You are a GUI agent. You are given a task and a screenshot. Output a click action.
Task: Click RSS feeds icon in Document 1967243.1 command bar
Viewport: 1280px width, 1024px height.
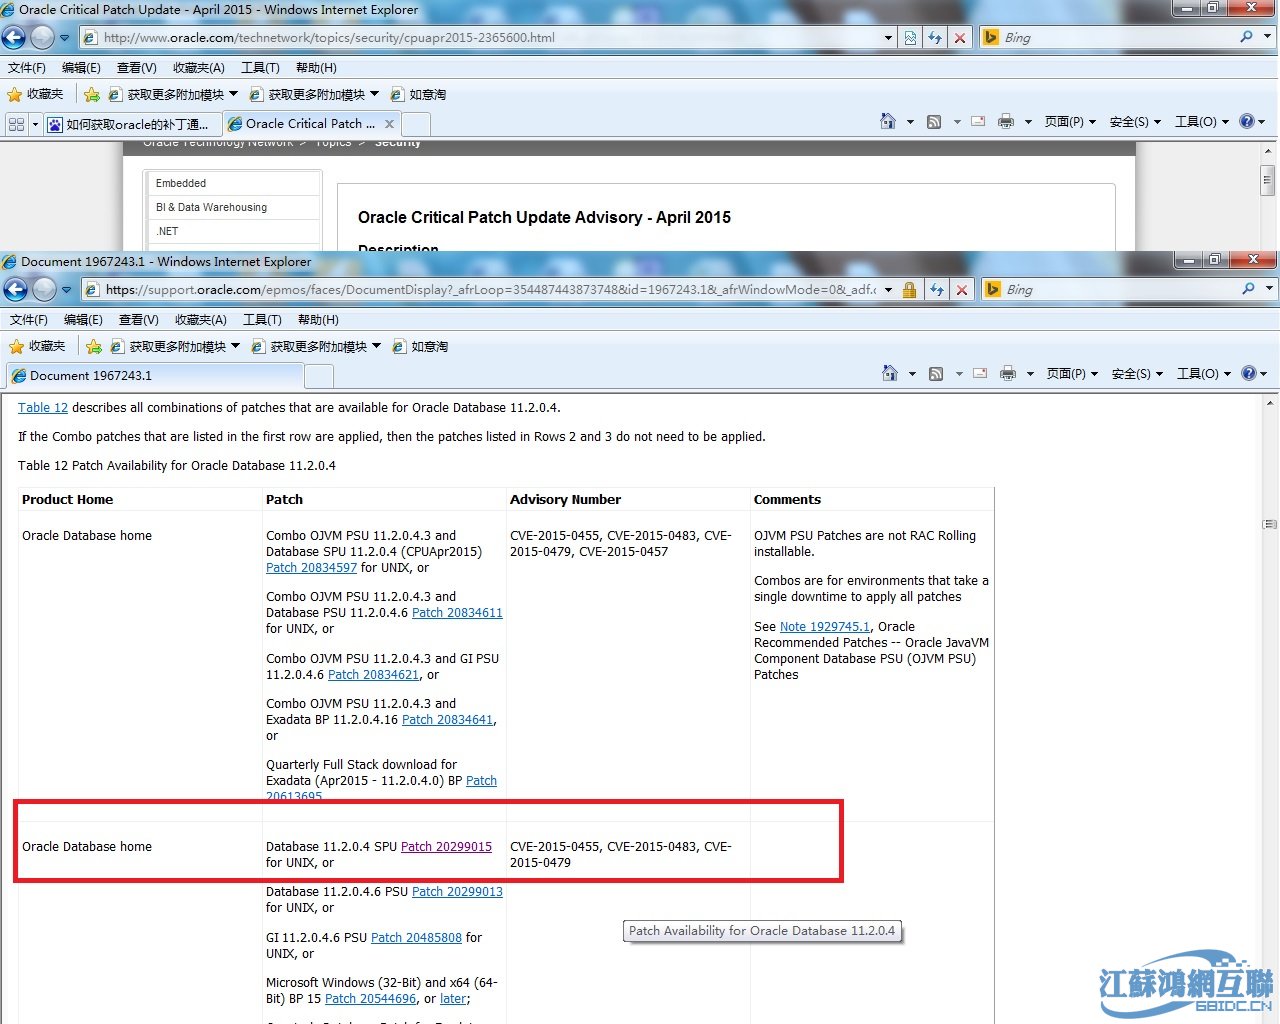coord(936,374)
